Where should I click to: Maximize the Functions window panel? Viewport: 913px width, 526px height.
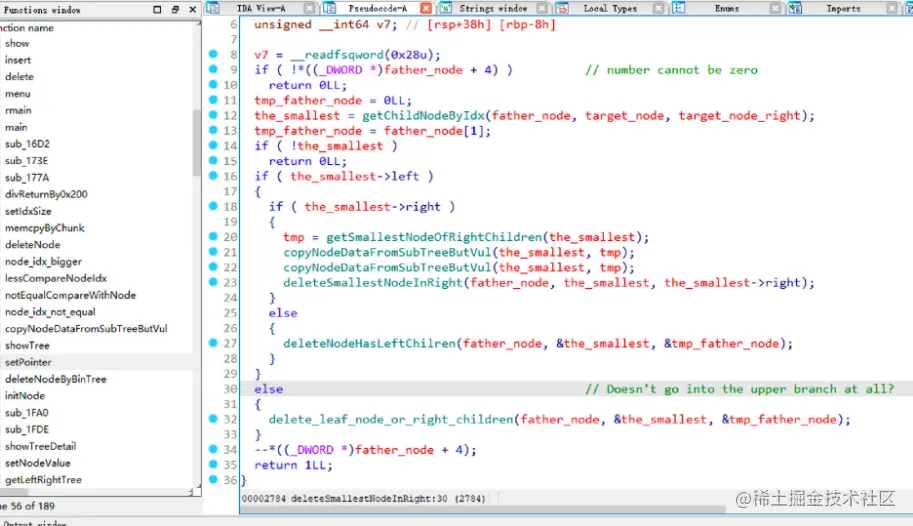tap(157, 9)
